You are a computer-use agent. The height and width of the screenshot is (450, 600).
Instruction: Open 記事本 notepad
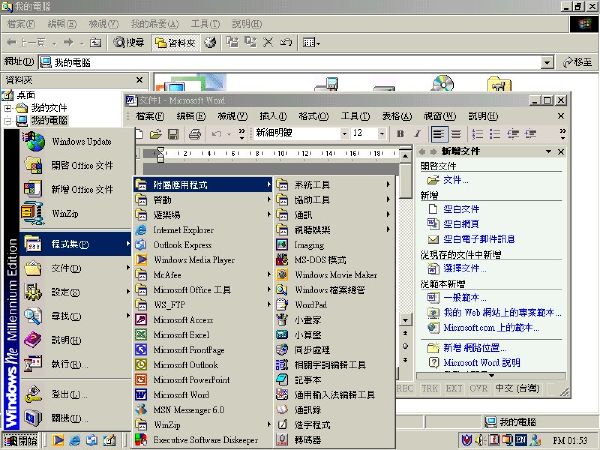click(334, 380)
